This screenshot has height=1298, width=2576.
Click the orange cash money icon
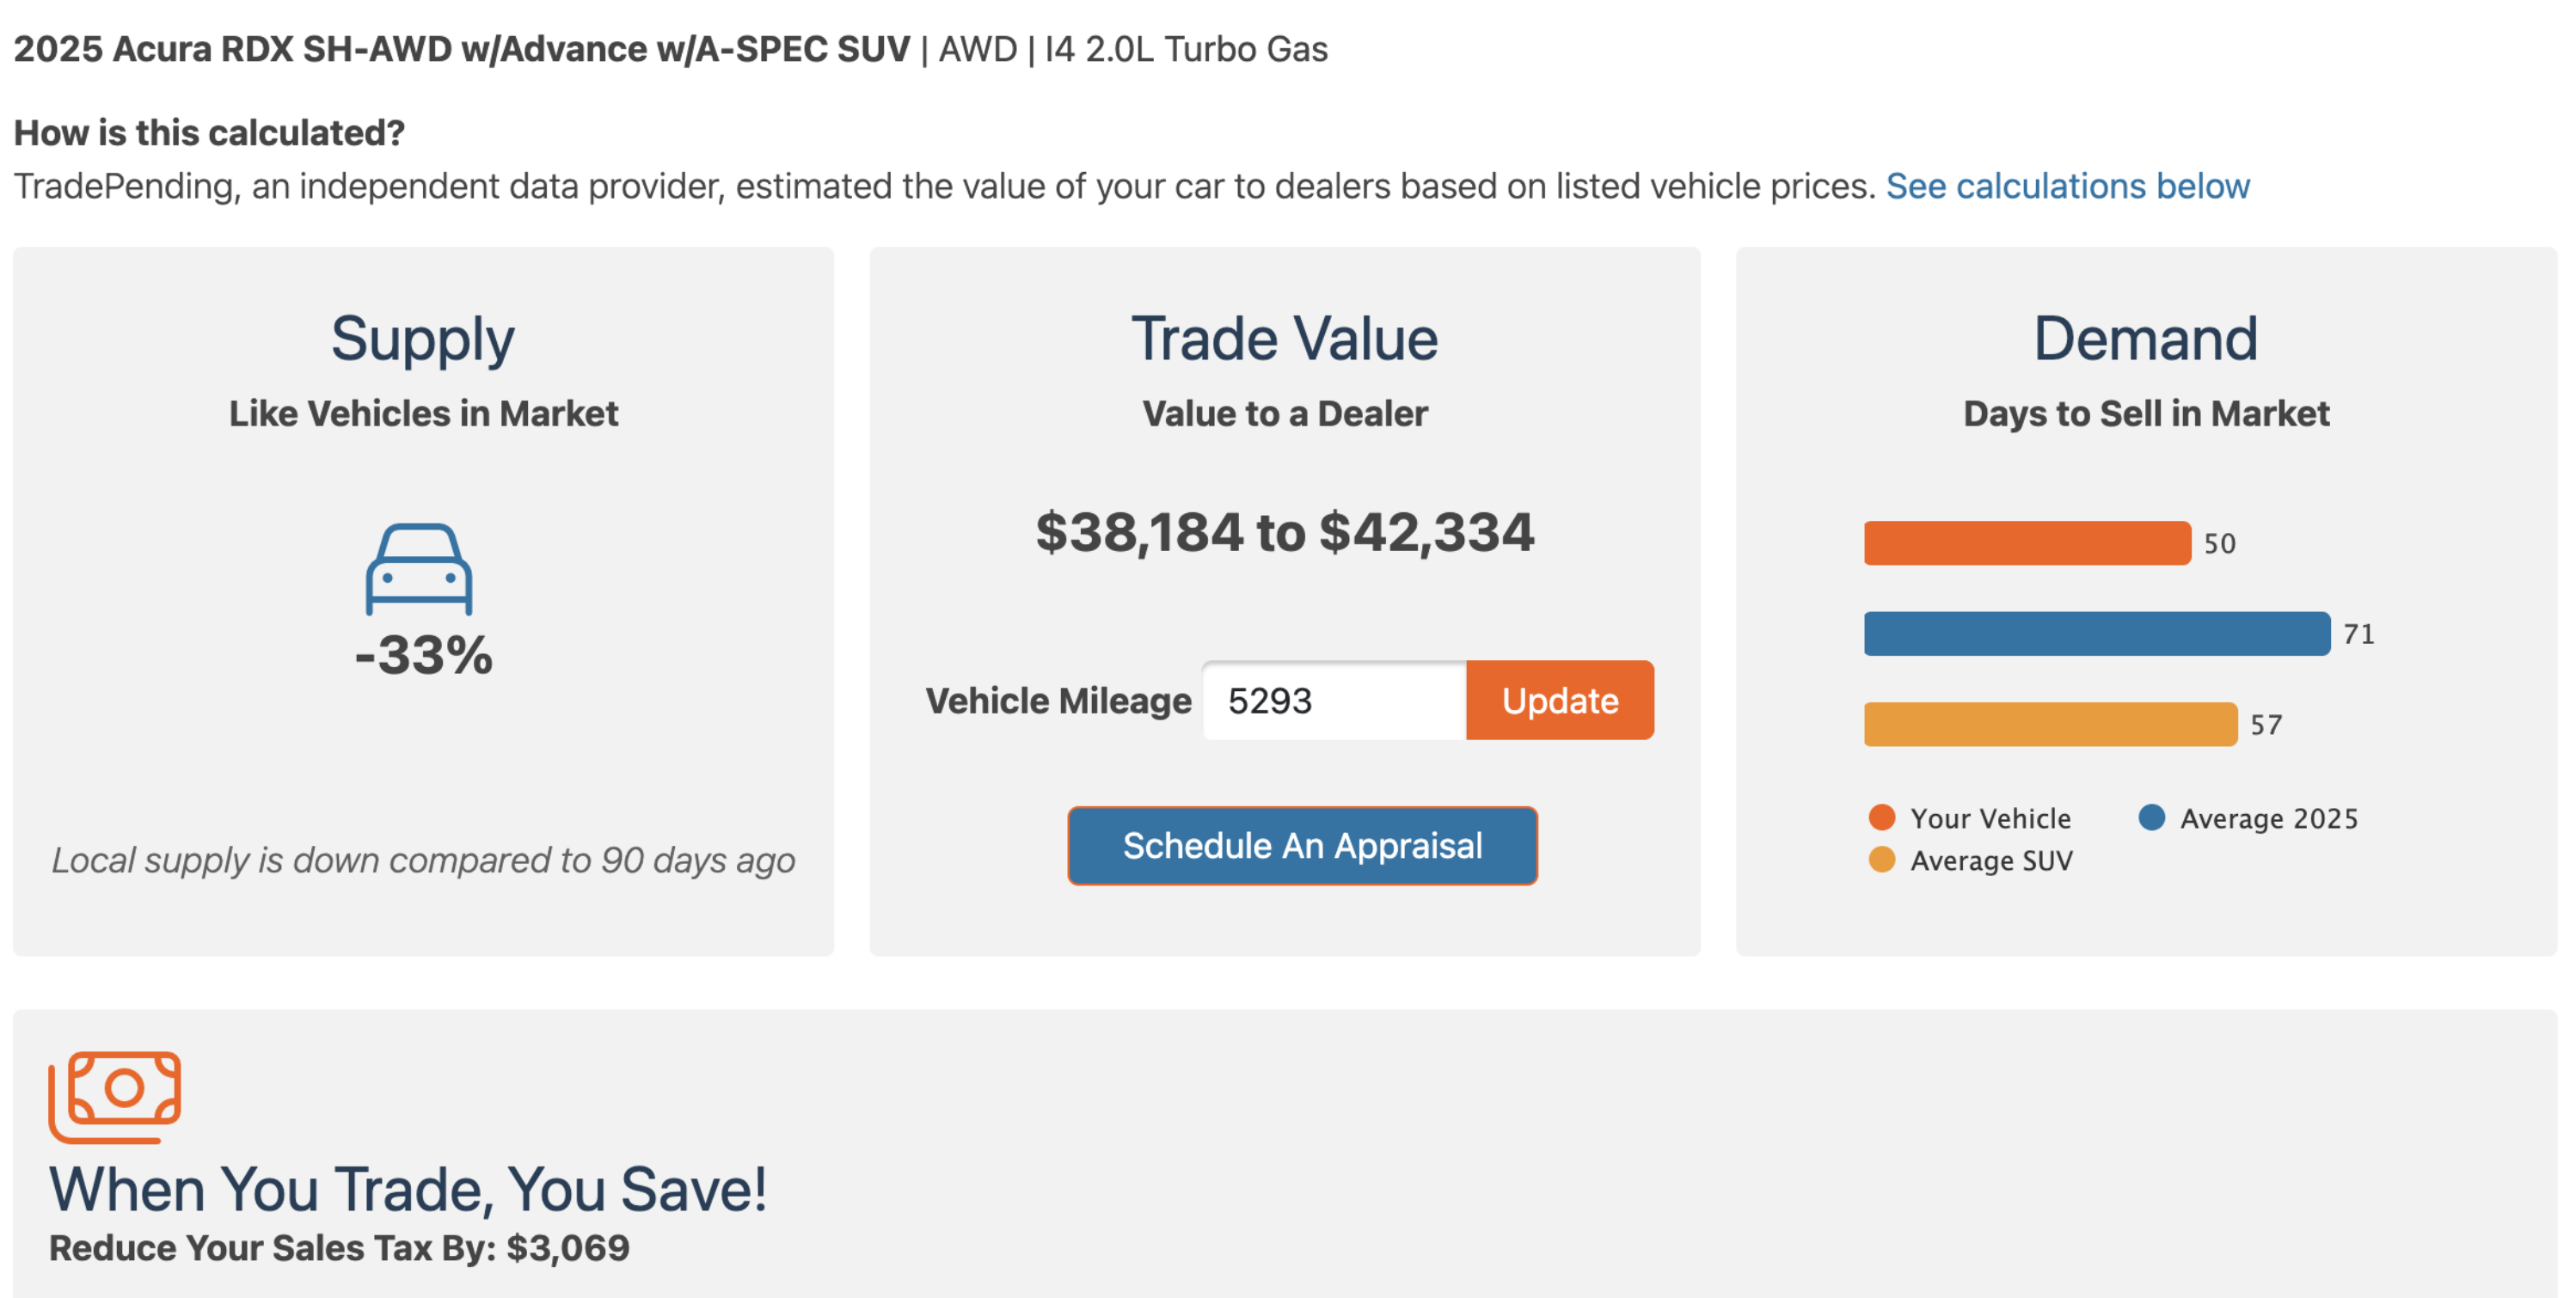(x=115, y=1096)
